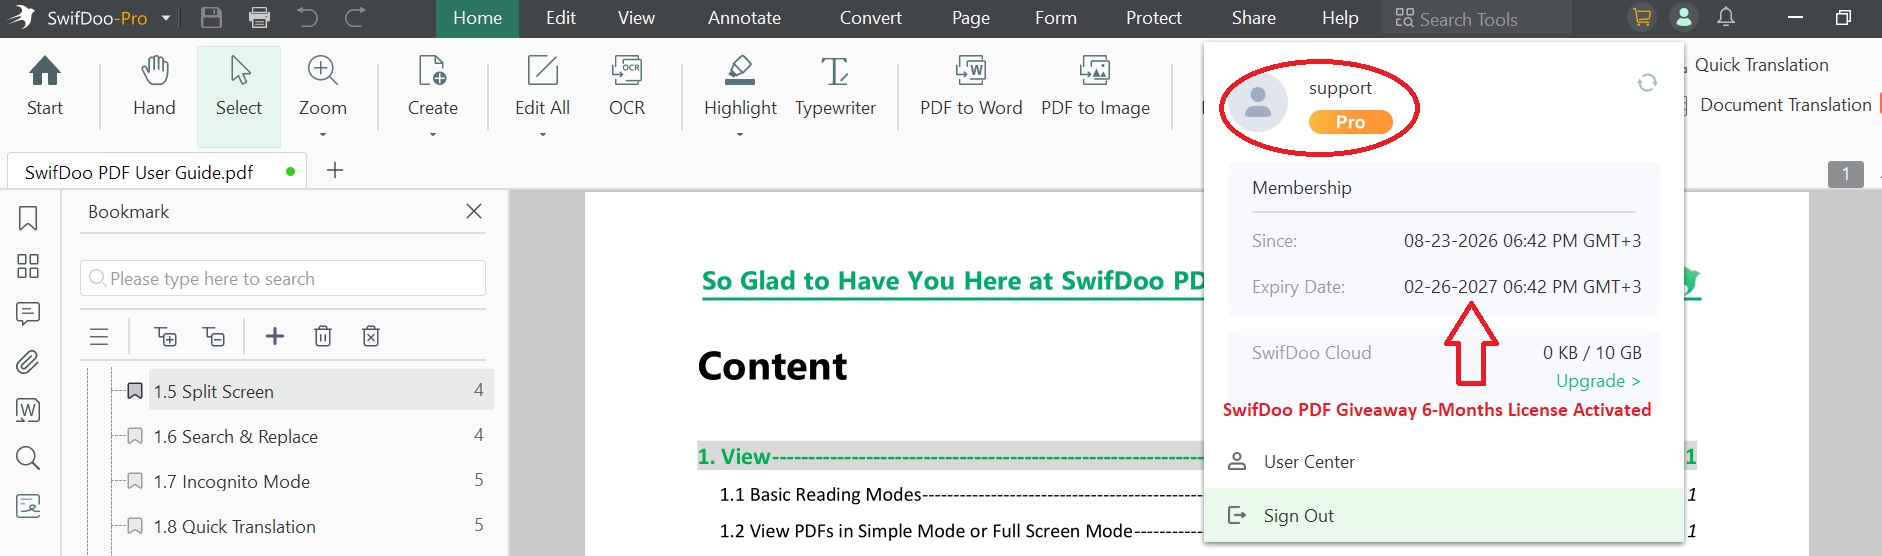Open the Share tab
The width and height of the screenshot is (1882, 556).
[1254, 18]
